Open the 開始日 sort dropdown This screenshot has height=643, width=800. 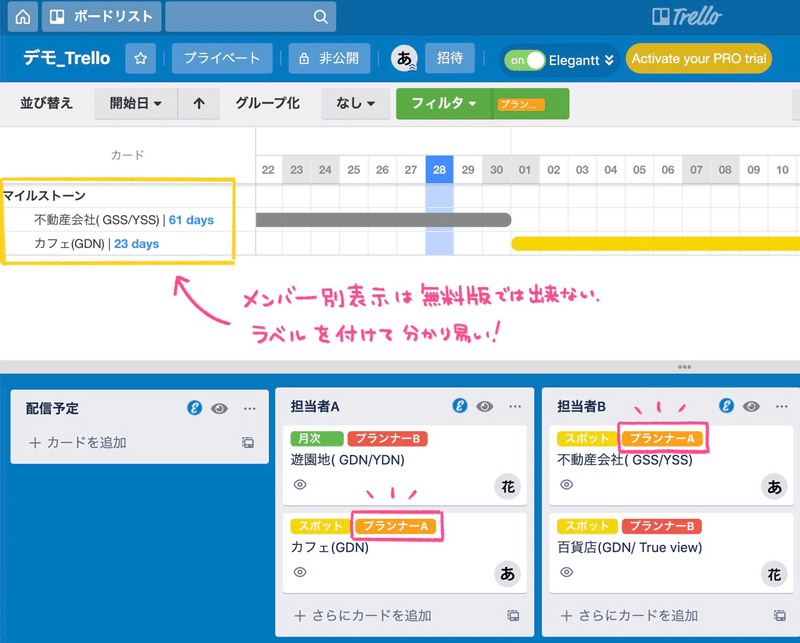click(136, 103)
